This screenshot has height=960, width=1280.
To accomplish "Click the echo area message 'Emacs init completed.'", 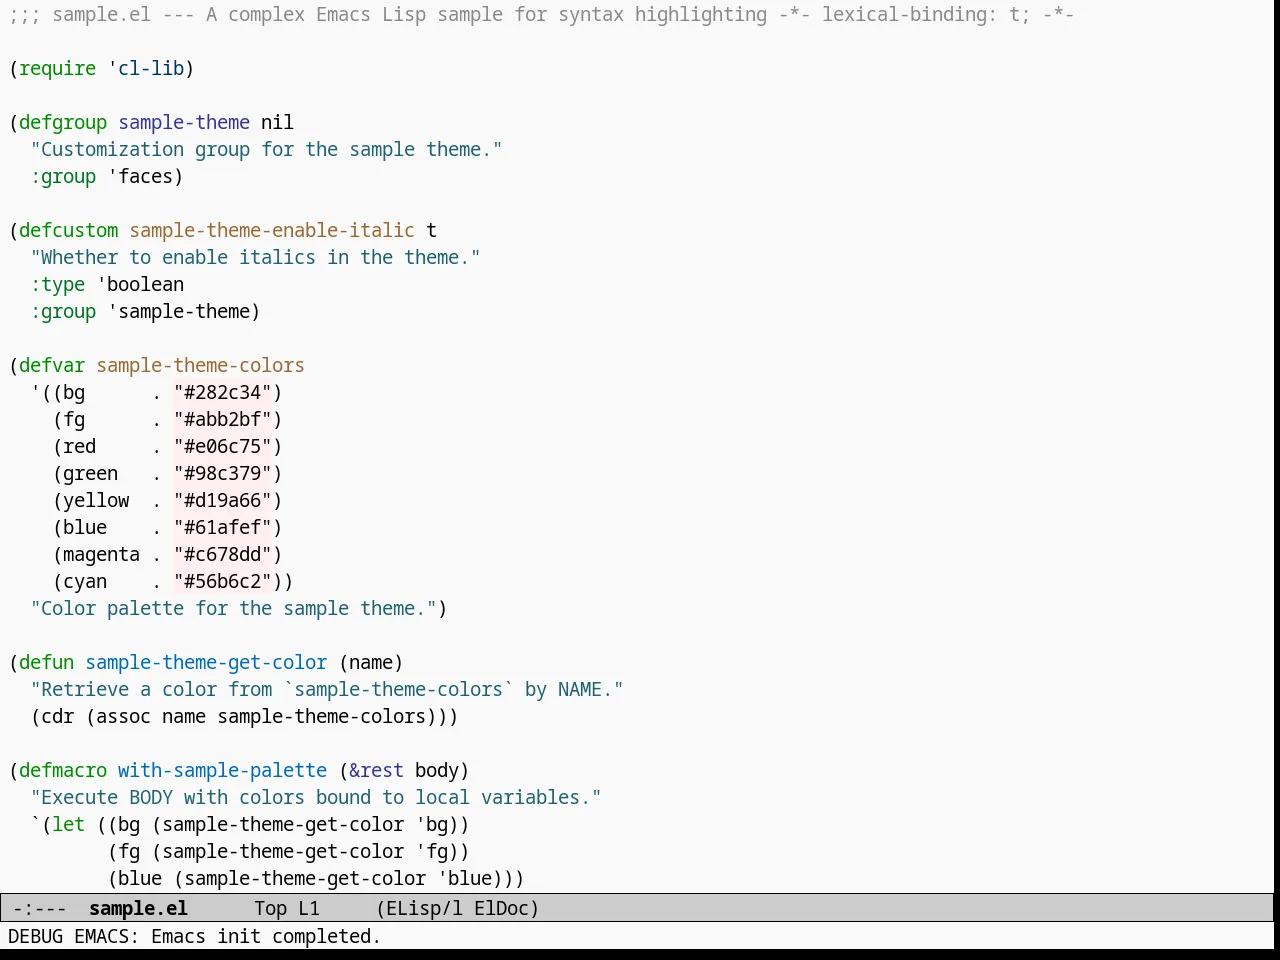I will click(266, 936).
